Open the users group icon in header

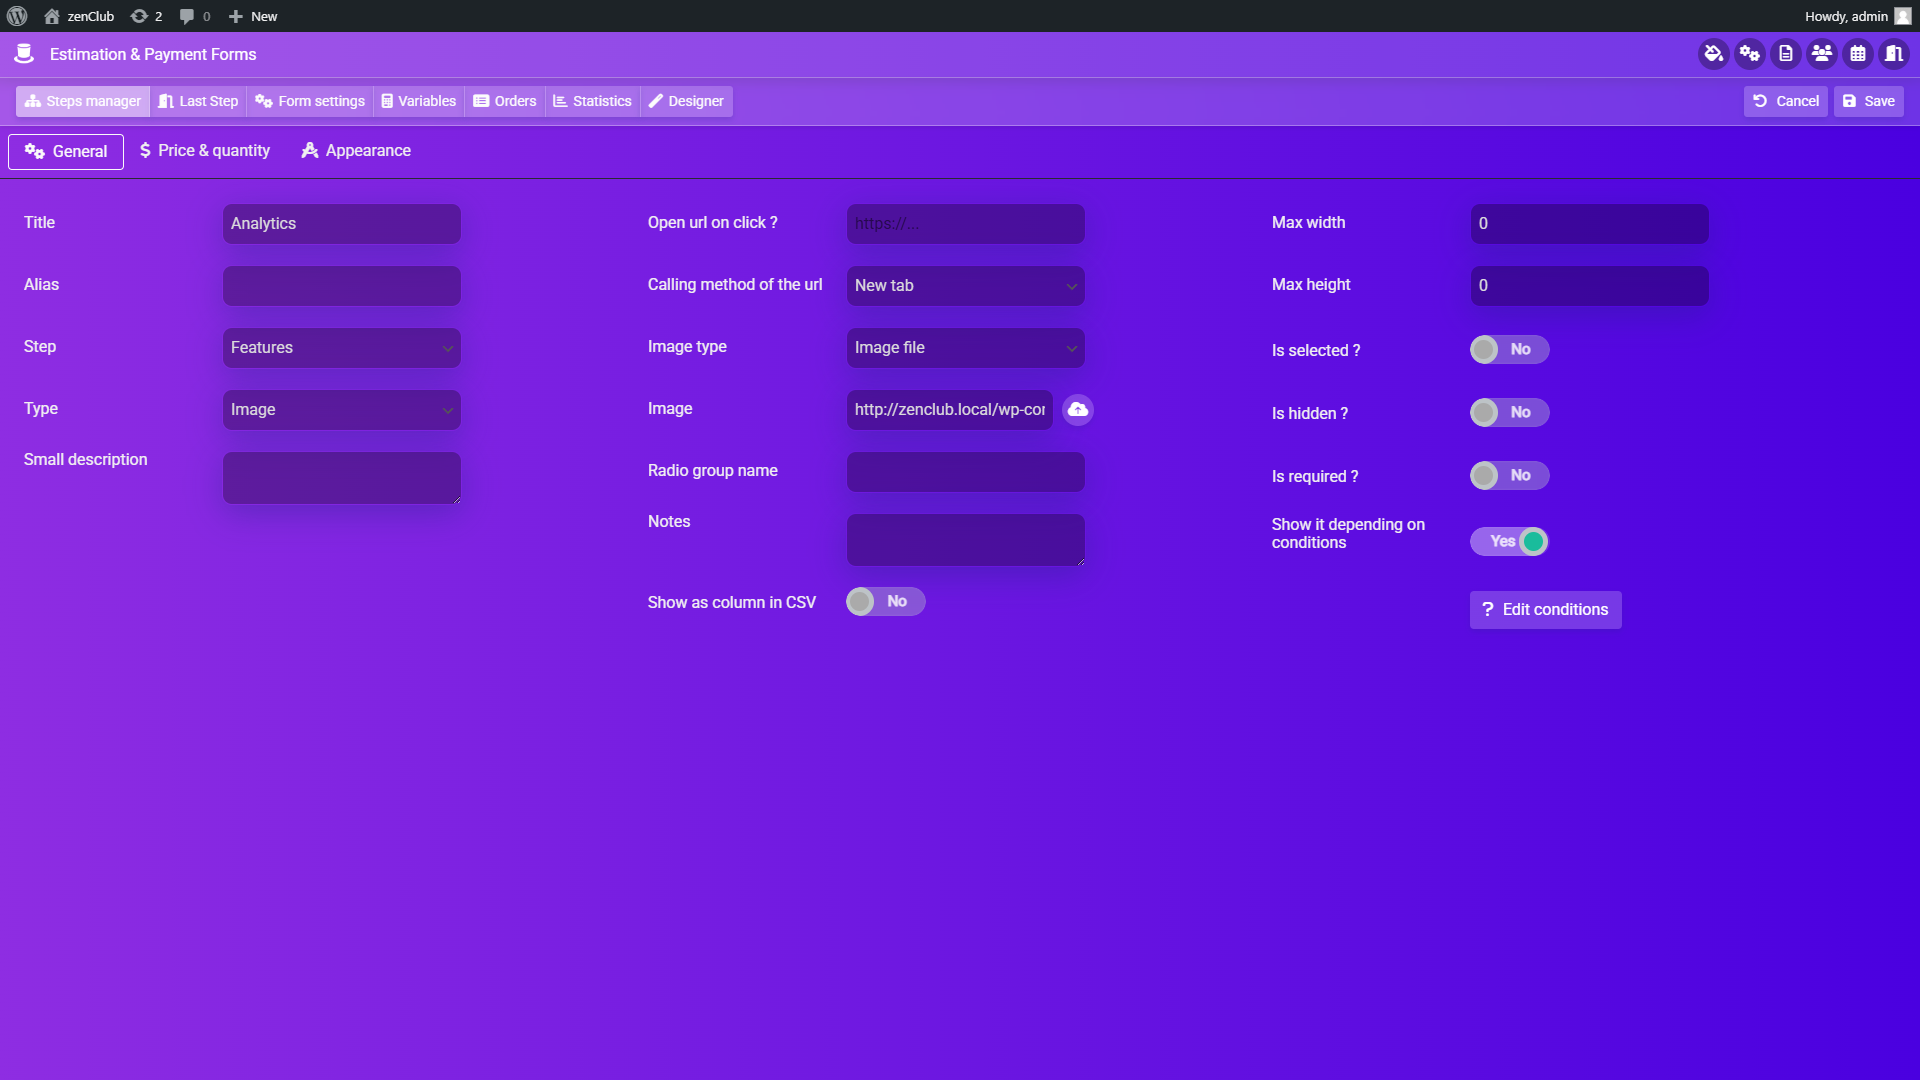pyautogui.click(x=1822, y=54)
